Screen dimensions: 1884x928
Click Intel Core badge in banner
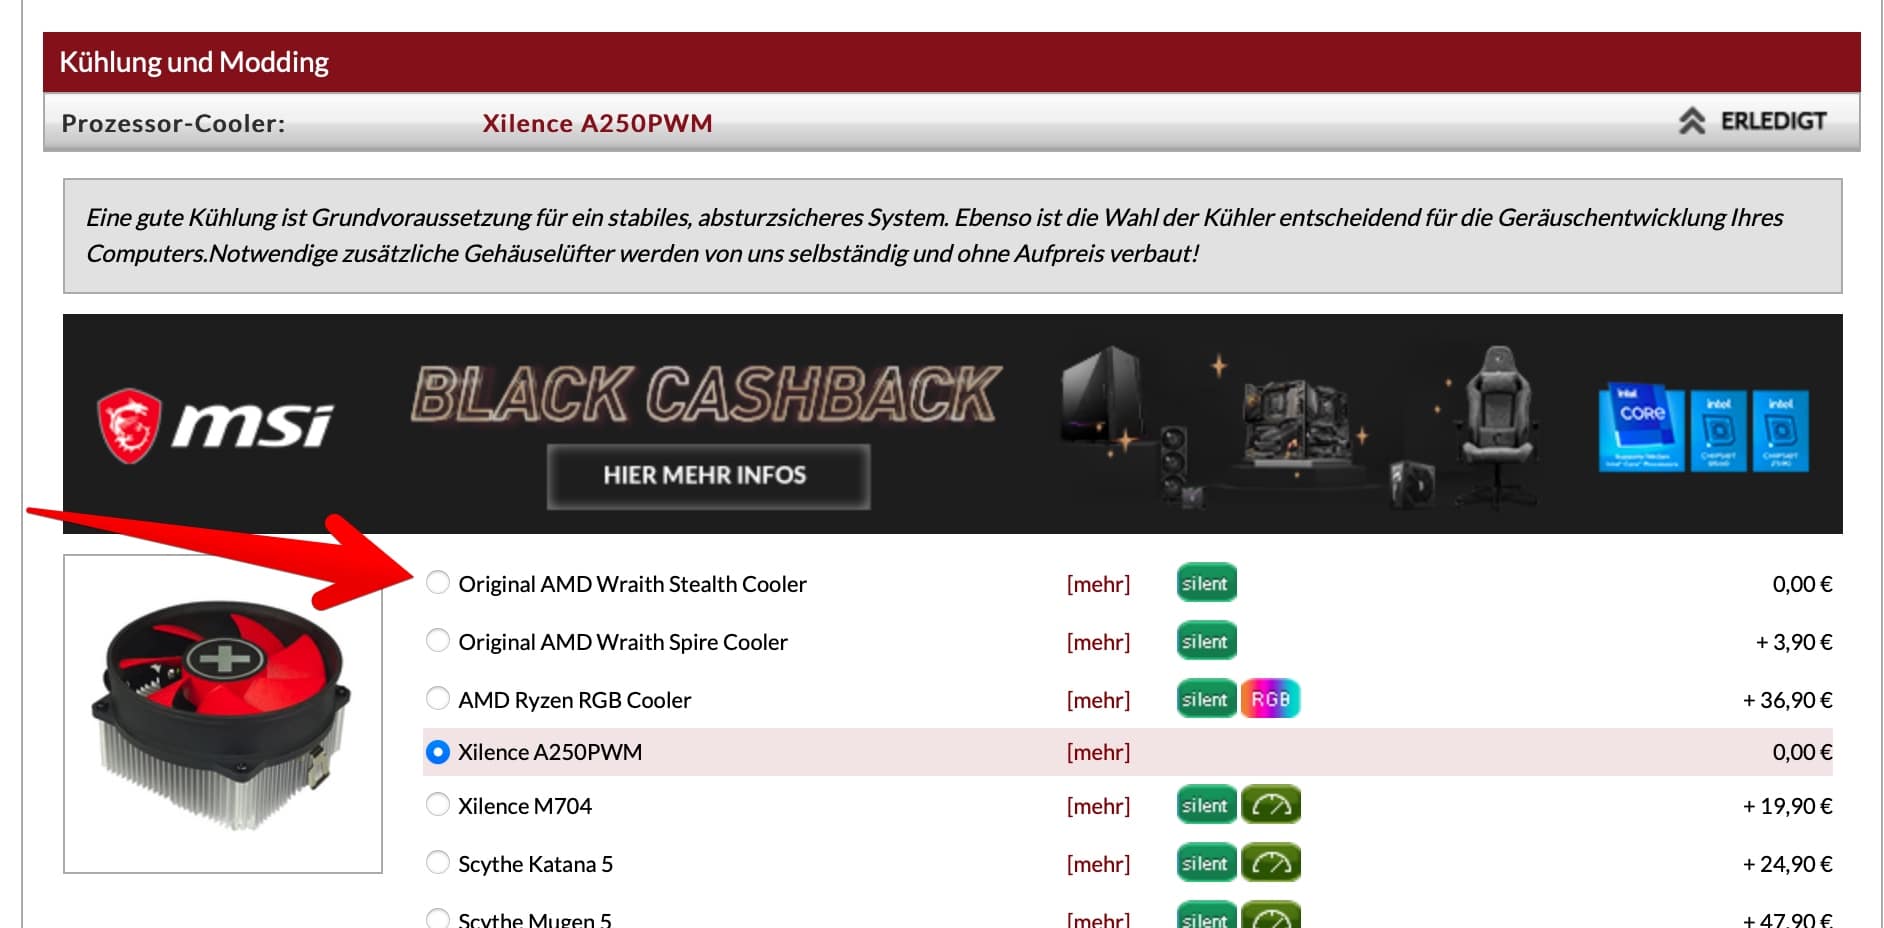[x=1641, y=427]
